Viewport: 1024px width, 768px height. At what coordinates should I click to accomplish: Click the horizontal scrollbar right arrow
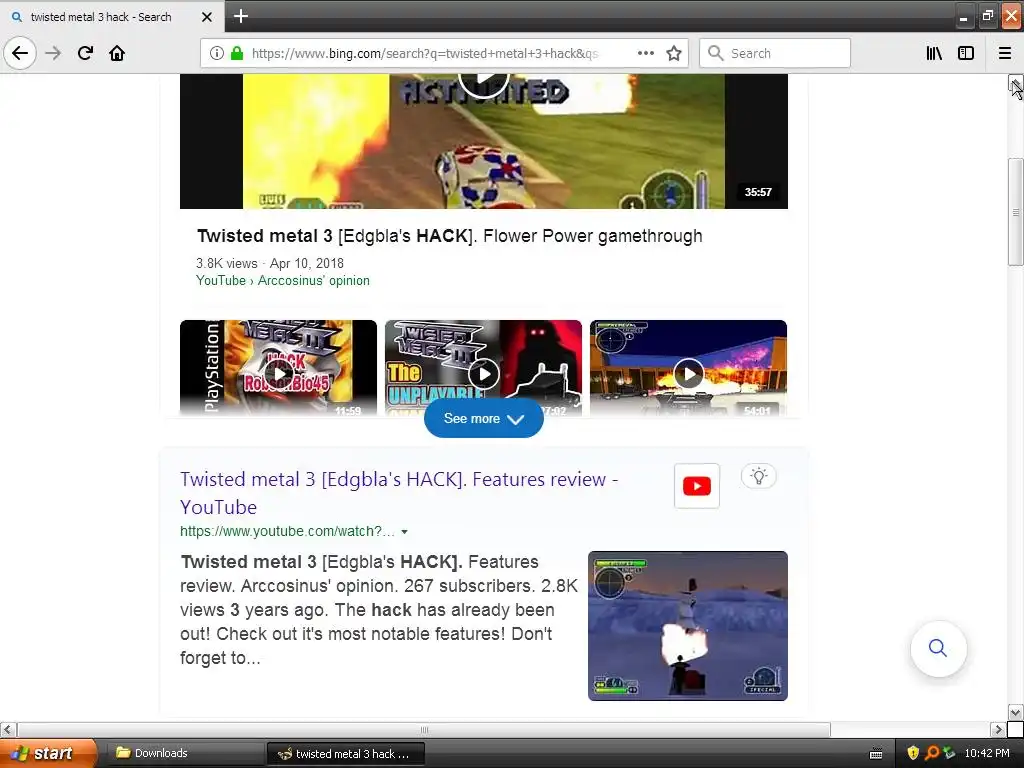tap(997, 729)
